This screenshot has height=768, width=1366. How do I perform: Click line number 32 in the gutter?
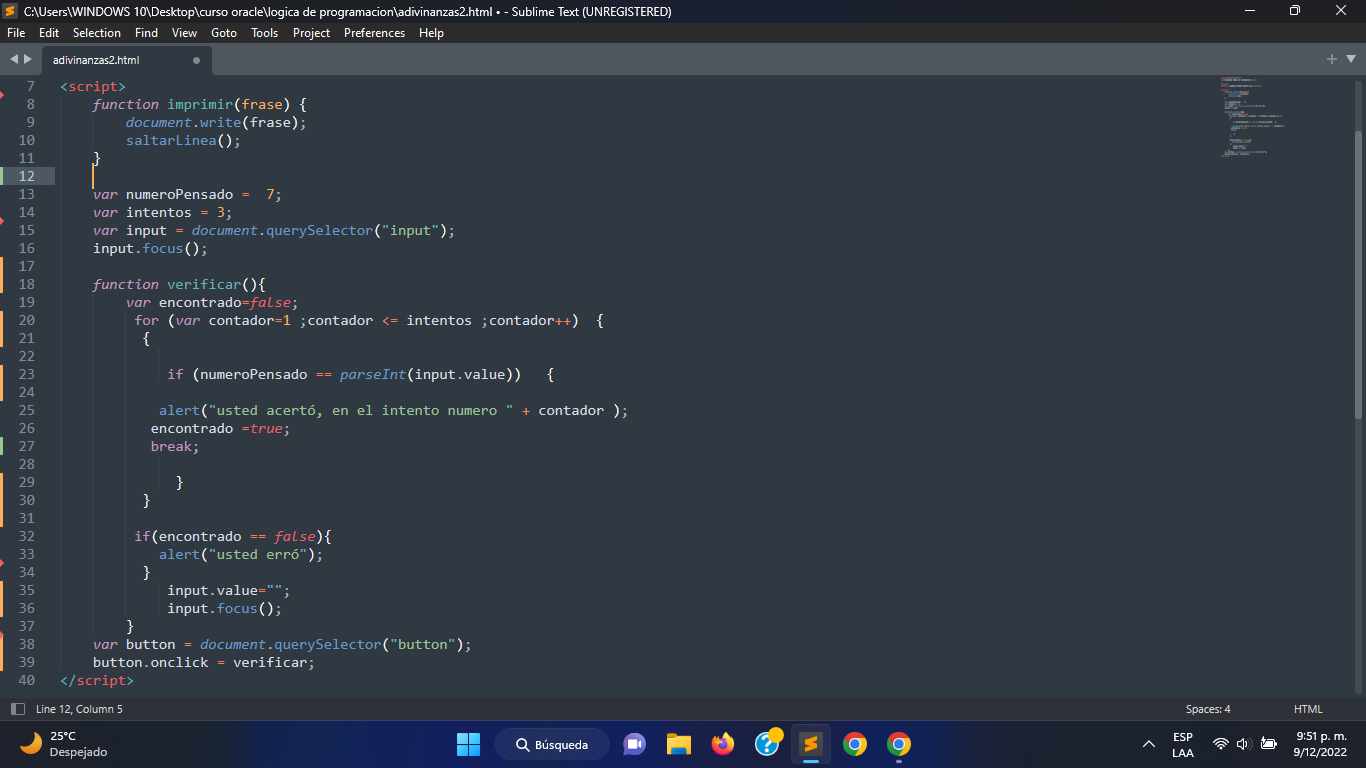(26, 536)
